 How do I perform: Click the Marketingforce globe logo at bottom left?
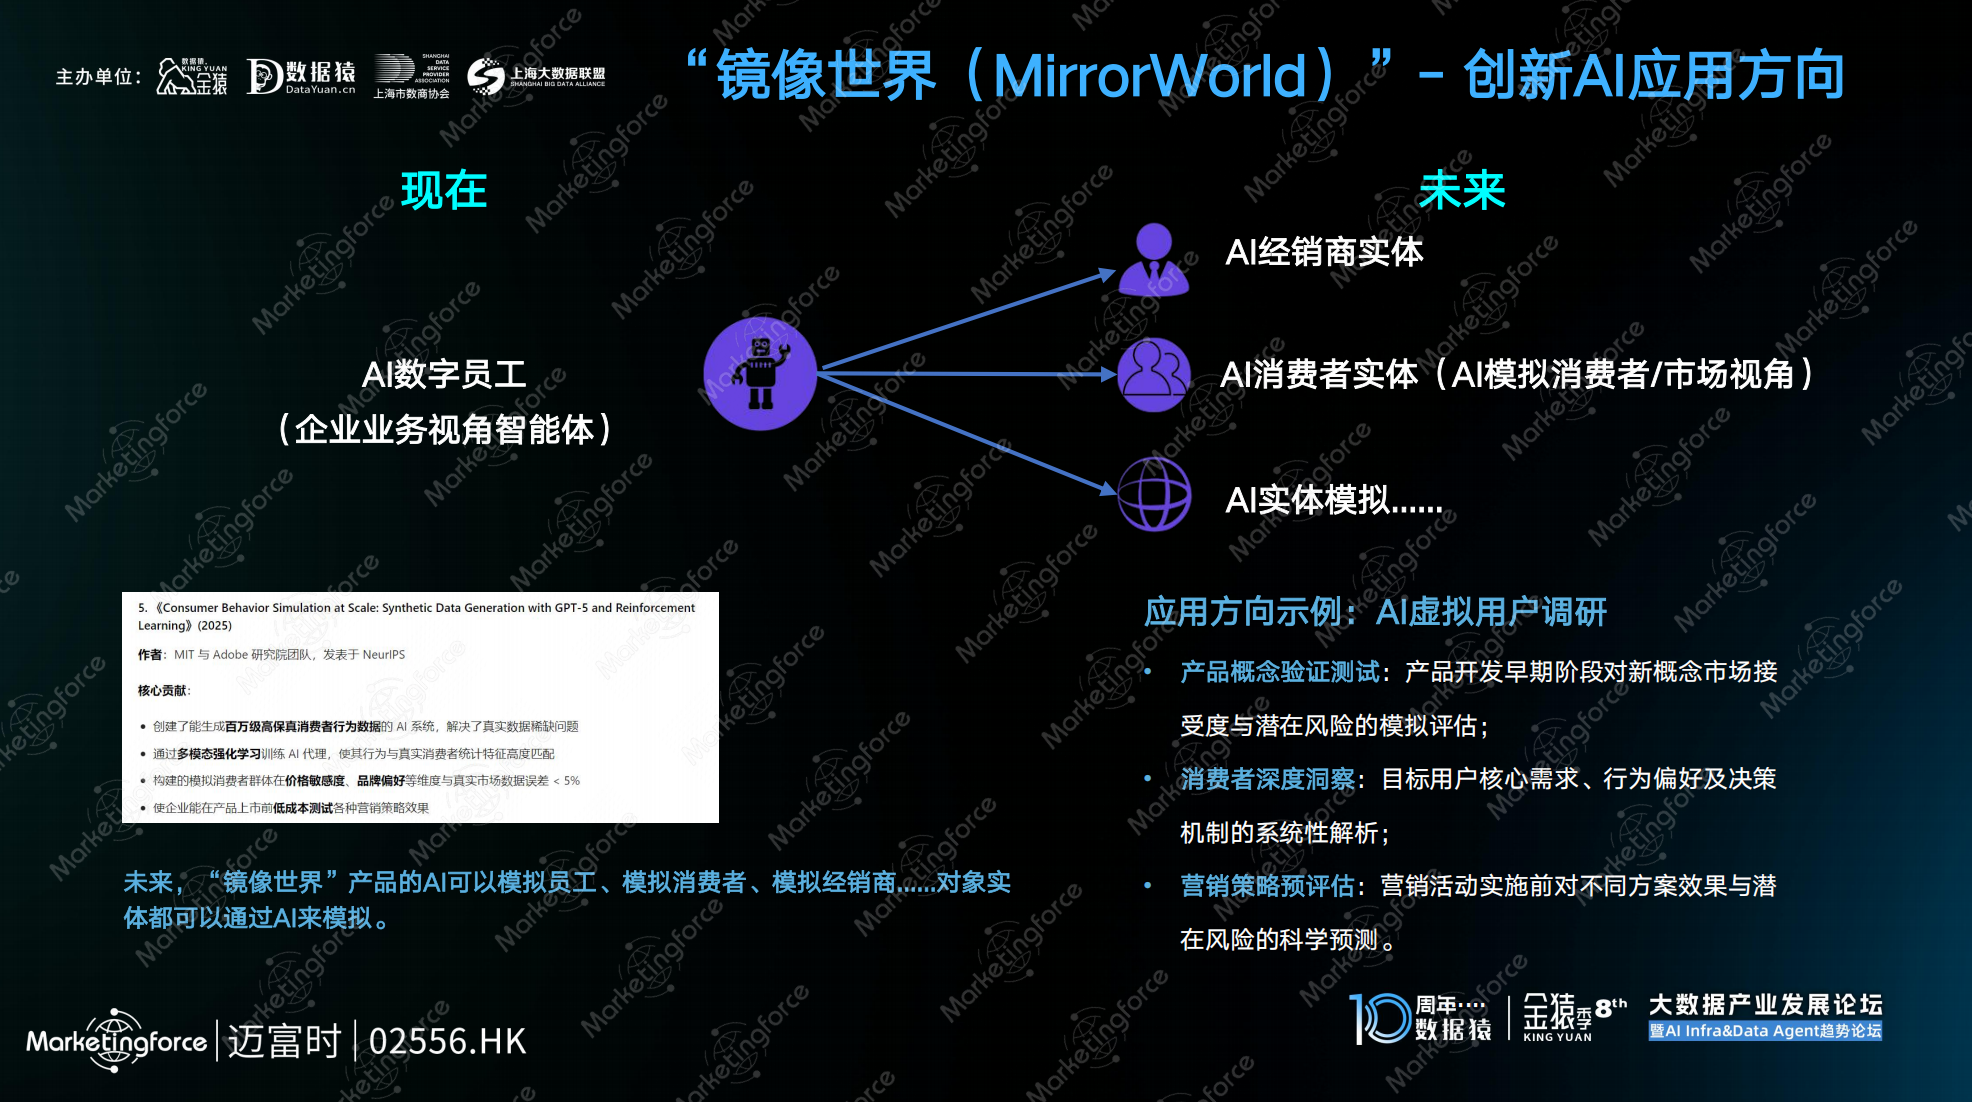click(x=116, y=1041)
